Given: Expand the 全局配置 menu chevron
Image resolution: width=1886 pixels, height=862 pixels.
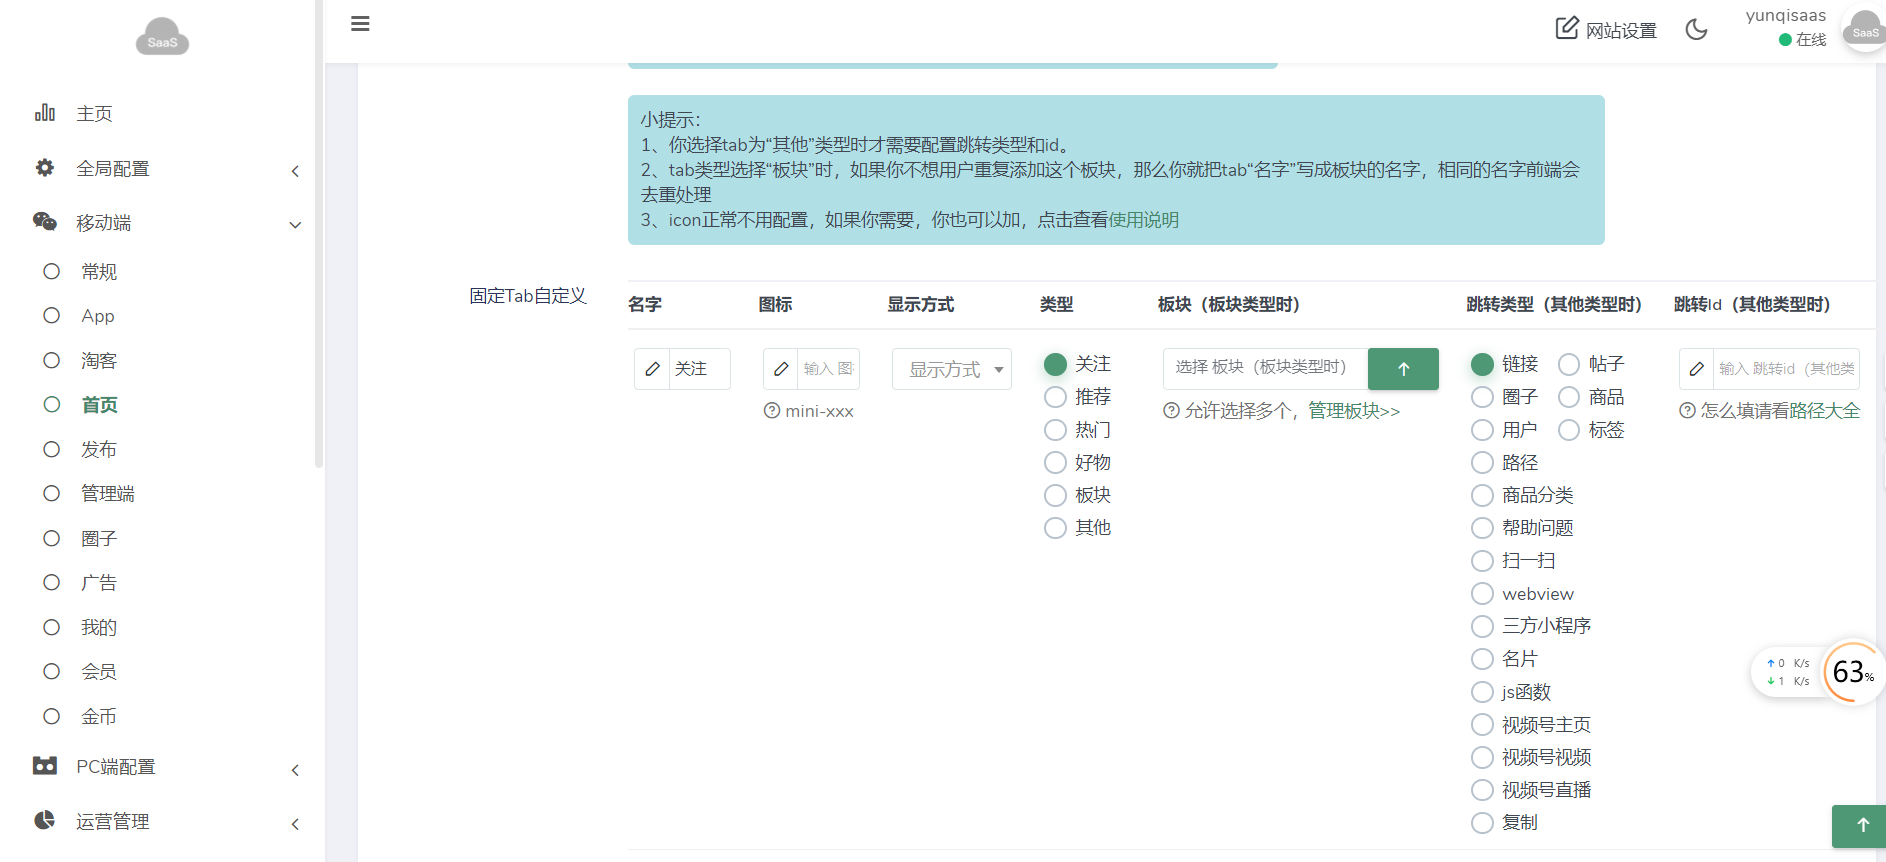Looking at the screenshot, I should 295,171.
